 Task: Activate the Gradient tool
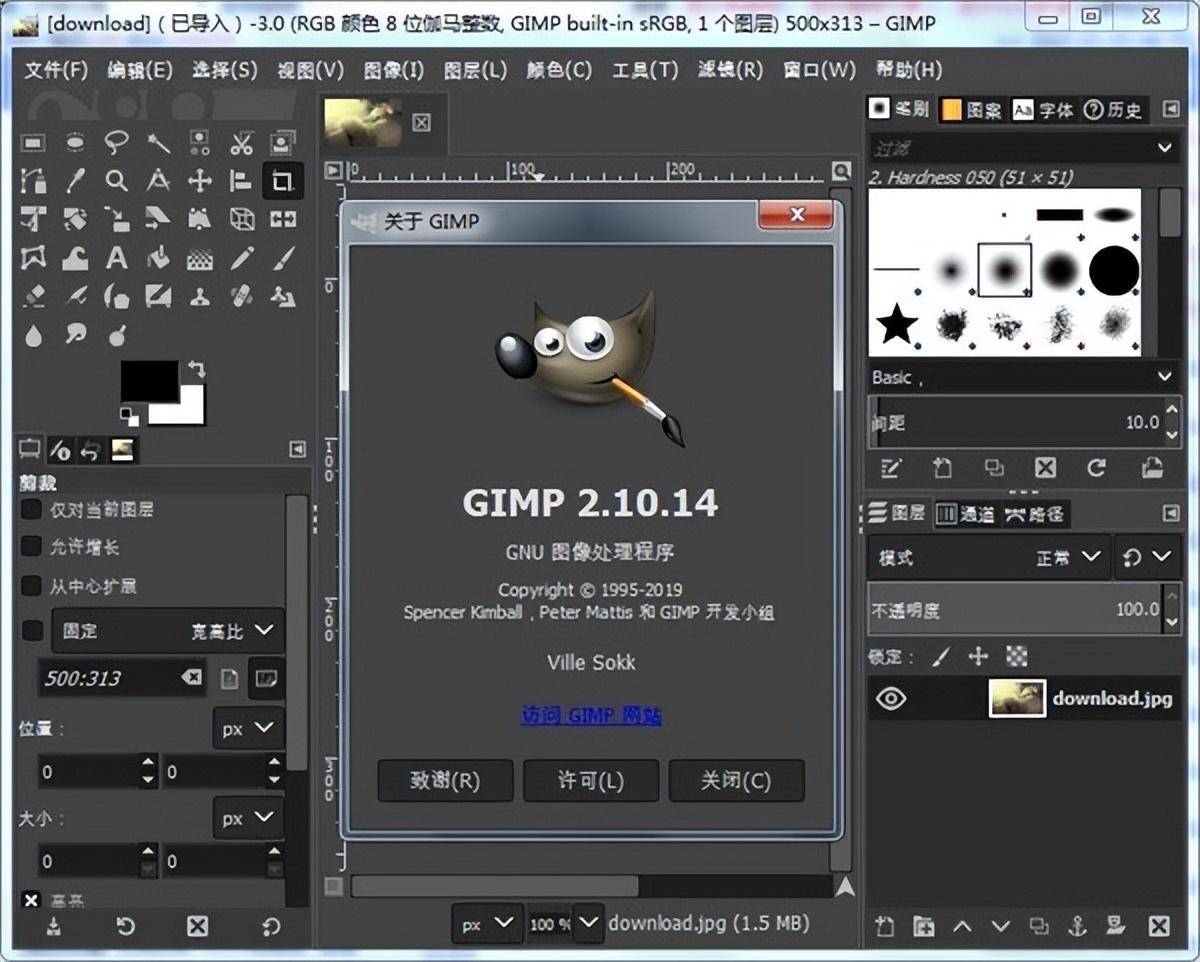click(x=200, y=258)
